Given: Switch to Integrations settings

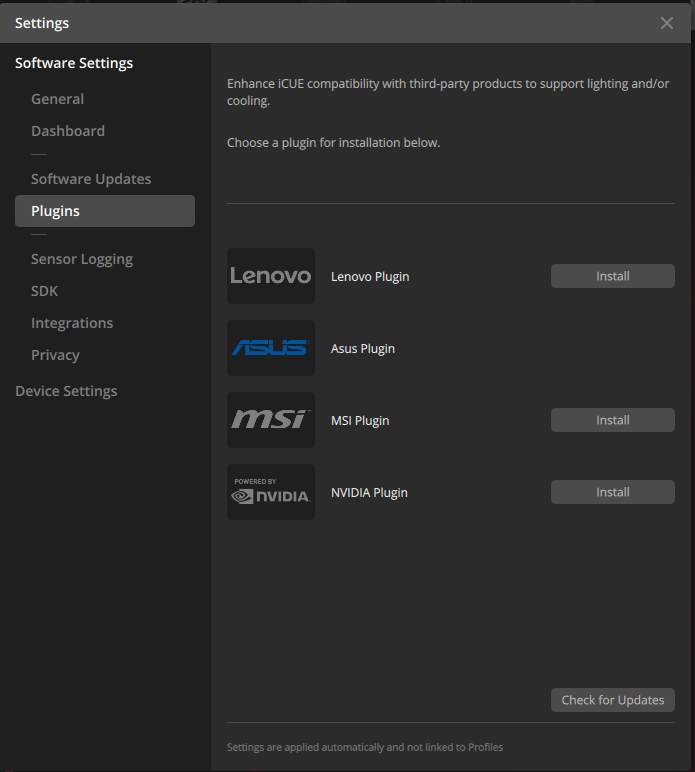Looking at the screenshot, I should pyautogui.click(x=72, y=323).
